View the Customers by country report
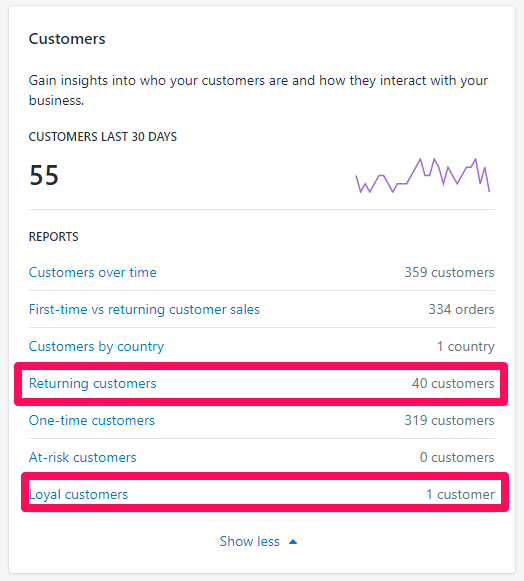The width and height of the screenshot is (524, 581). [x=96, y=346]
